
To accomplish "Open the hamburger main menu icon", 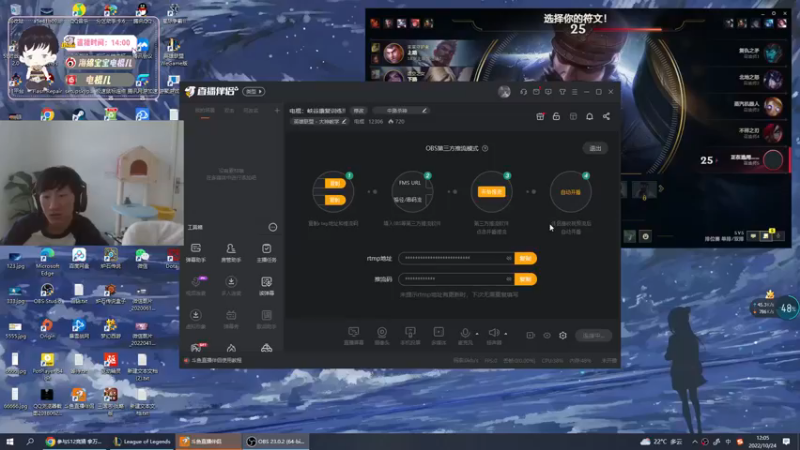I will 574,92.
